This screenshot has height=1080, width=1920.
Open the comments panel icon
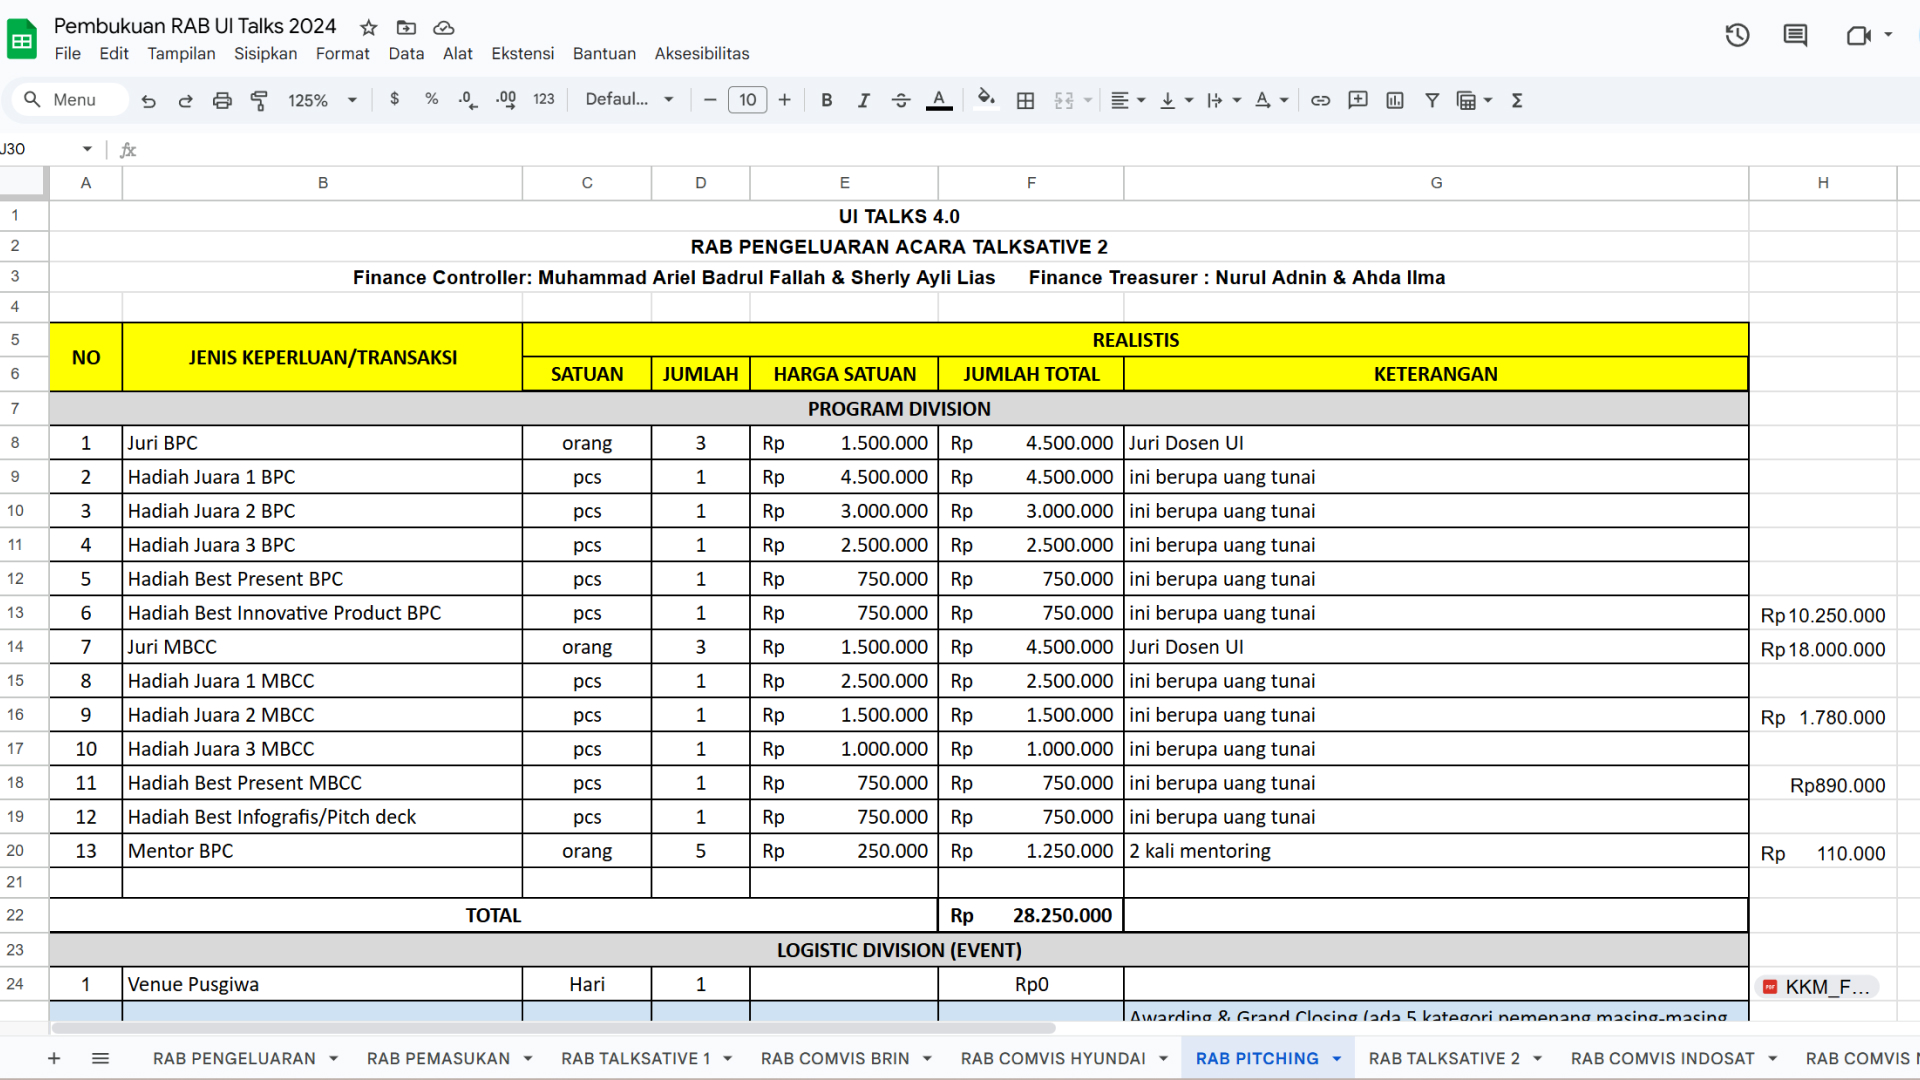pyautogui.click(x=1795, y=36)
